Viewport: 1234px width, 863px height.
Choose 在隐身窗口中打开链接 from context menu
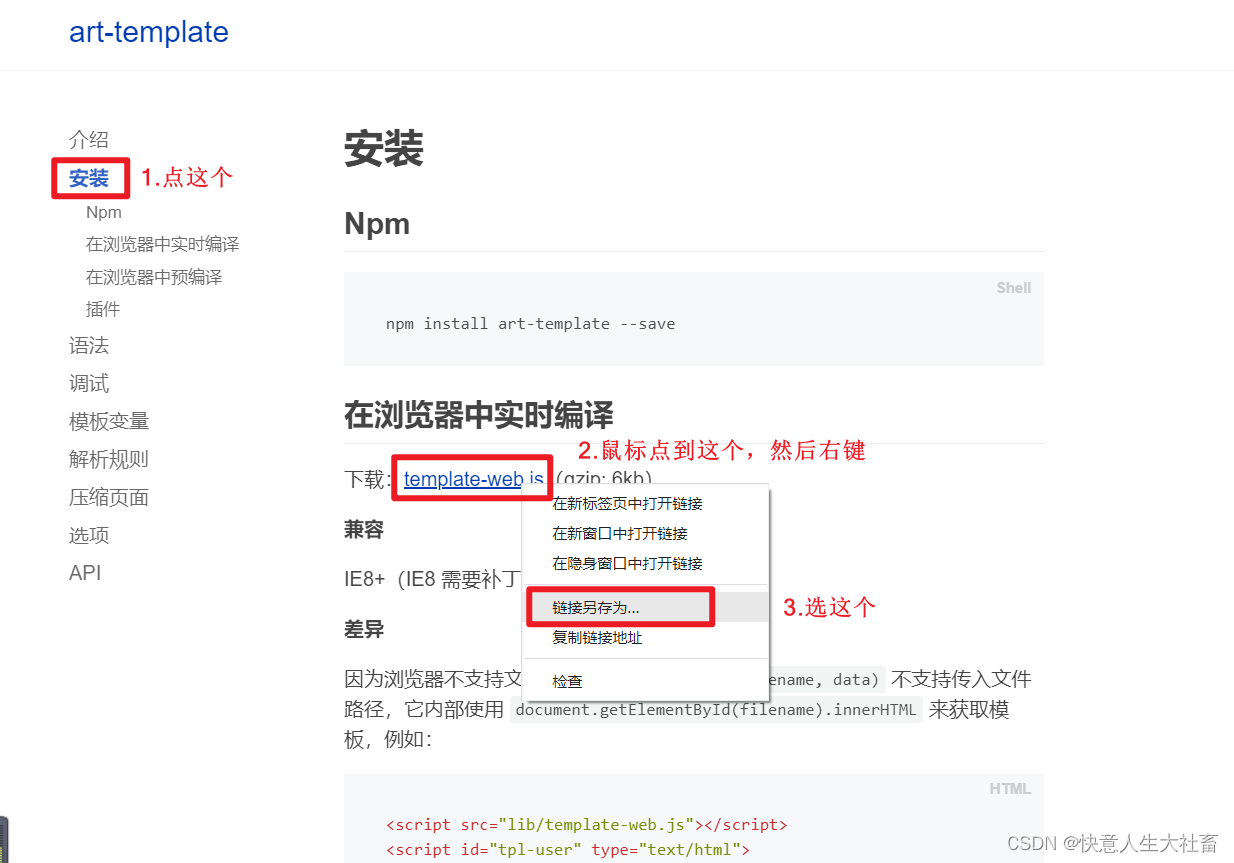646,564
